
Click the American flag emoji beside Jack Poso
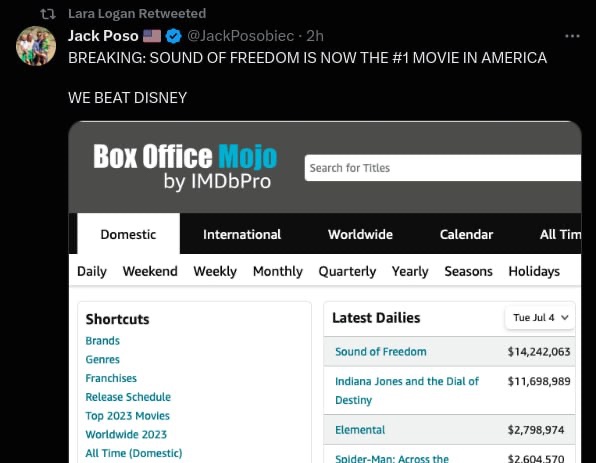pos(152,36)
